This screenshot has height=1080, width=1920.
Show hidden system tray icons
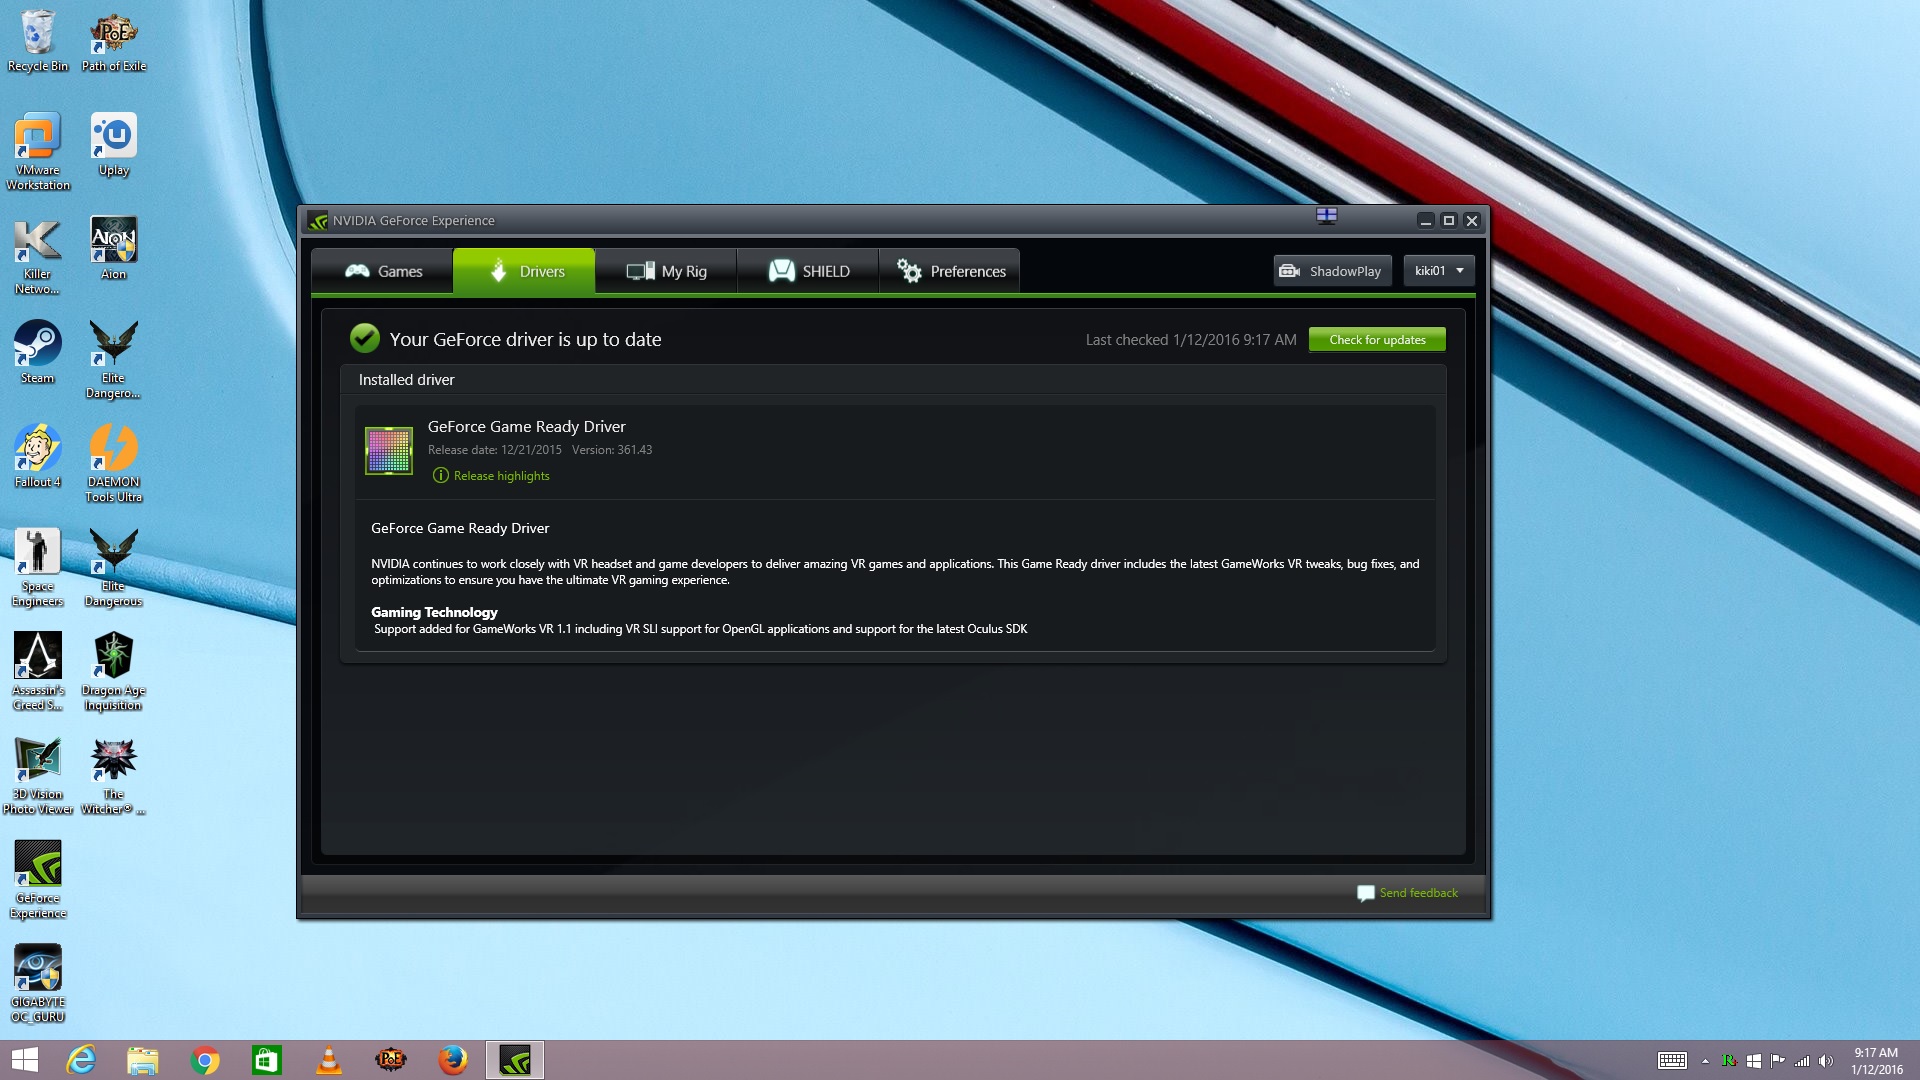1705,1061
